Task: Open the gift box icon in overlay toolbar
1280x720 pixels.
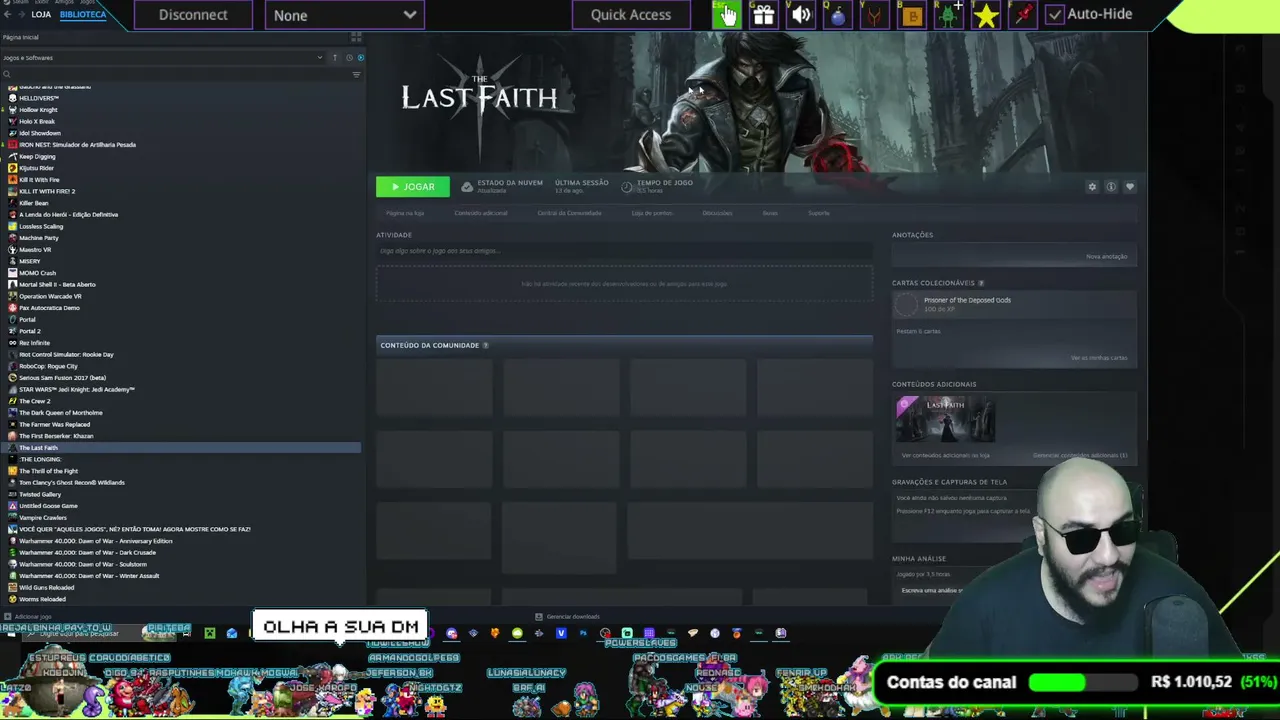Action: [x=763, y=14]
